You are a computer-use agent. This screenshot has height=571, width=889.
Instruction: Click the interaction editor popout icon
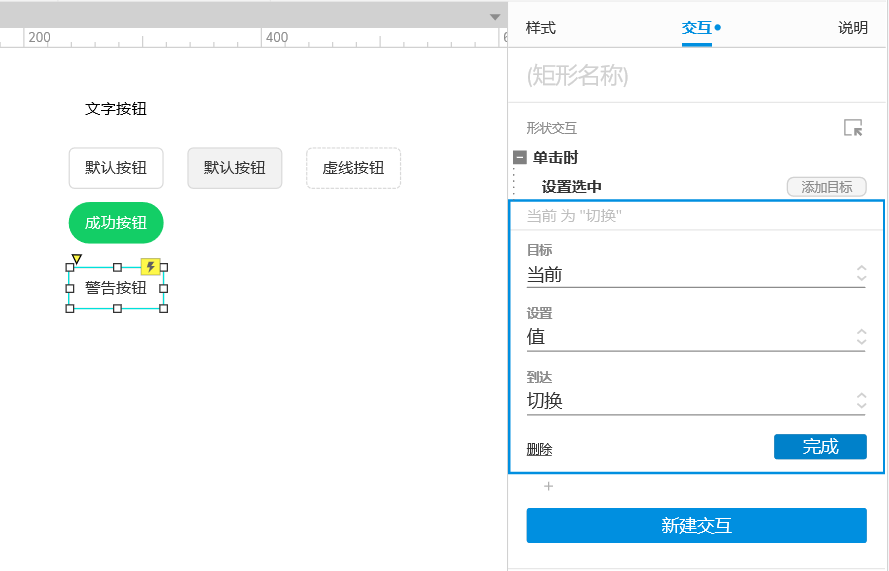(853, 128)
